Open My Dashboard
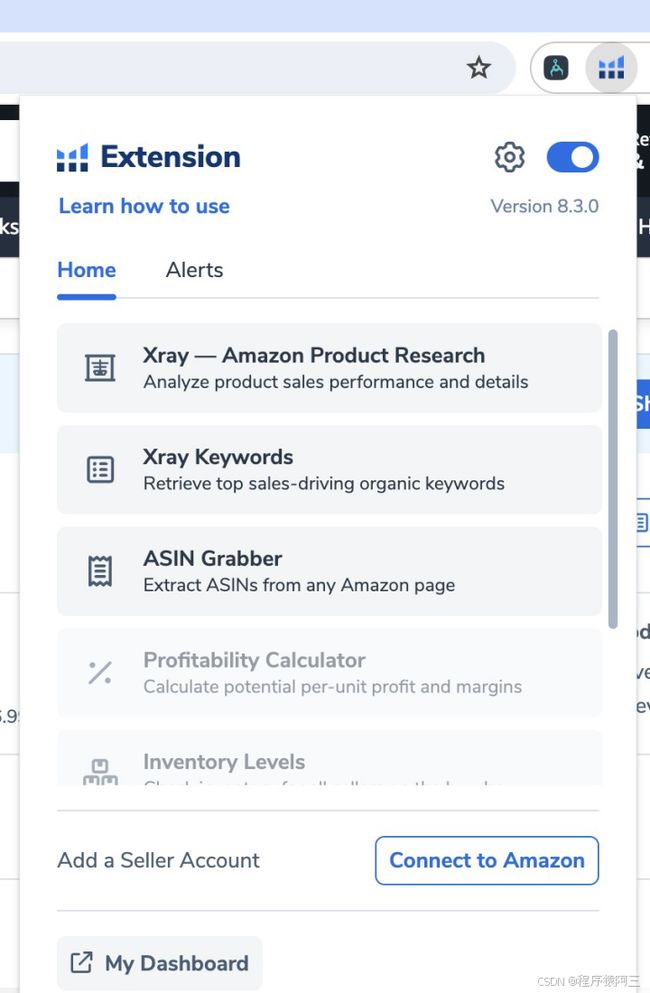 [160, 963]
